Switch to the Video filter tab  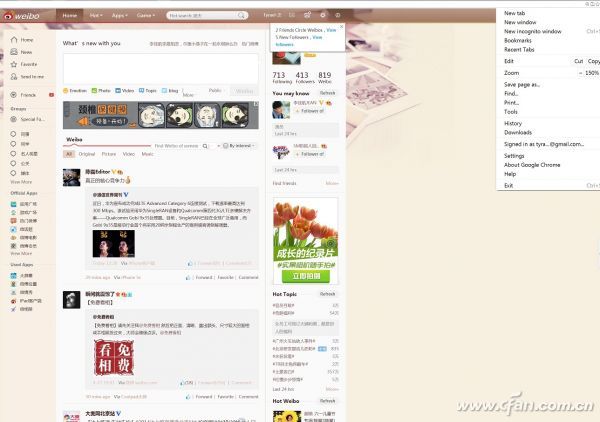(129, 154)
